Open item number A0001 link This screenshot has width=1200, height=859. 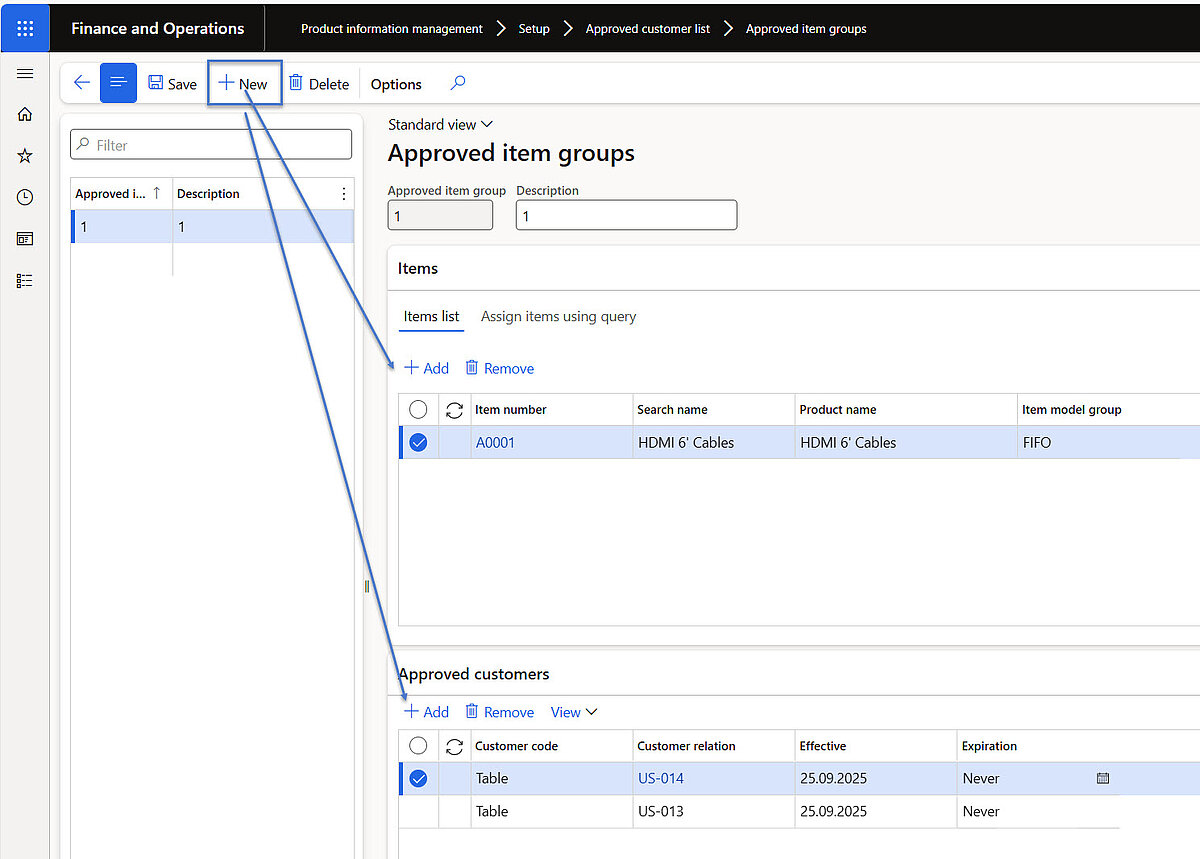point(495,442)
